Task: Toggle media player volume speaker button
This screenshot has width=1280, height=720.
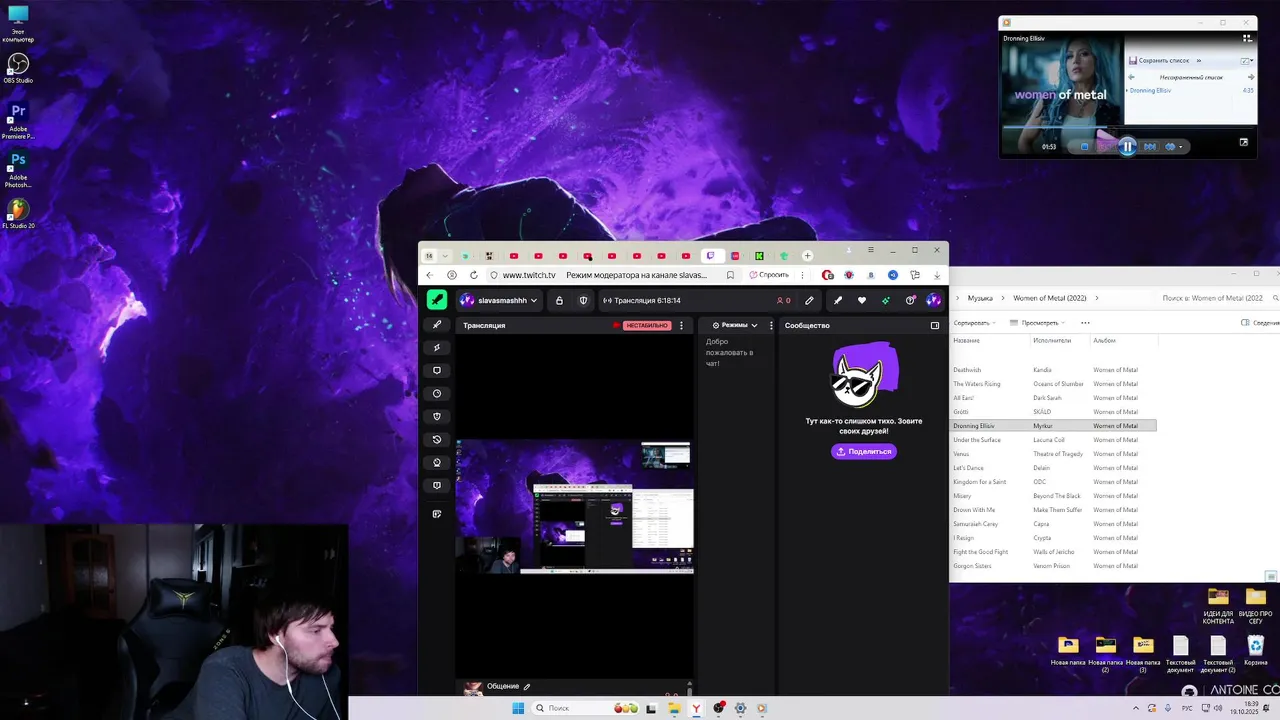Action: [1171, 146]
